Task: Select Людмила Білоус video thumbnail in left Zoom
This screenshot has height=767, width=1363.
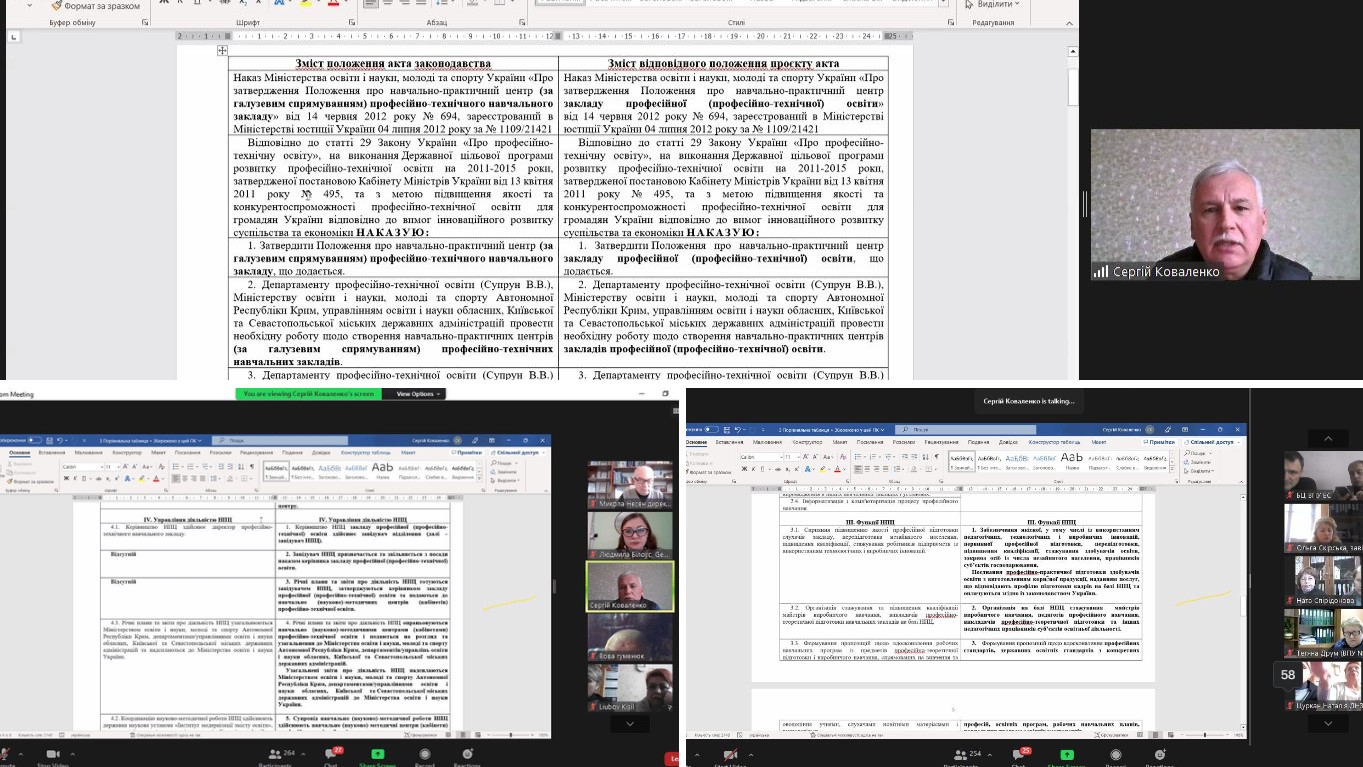Action: coord(629,536)
